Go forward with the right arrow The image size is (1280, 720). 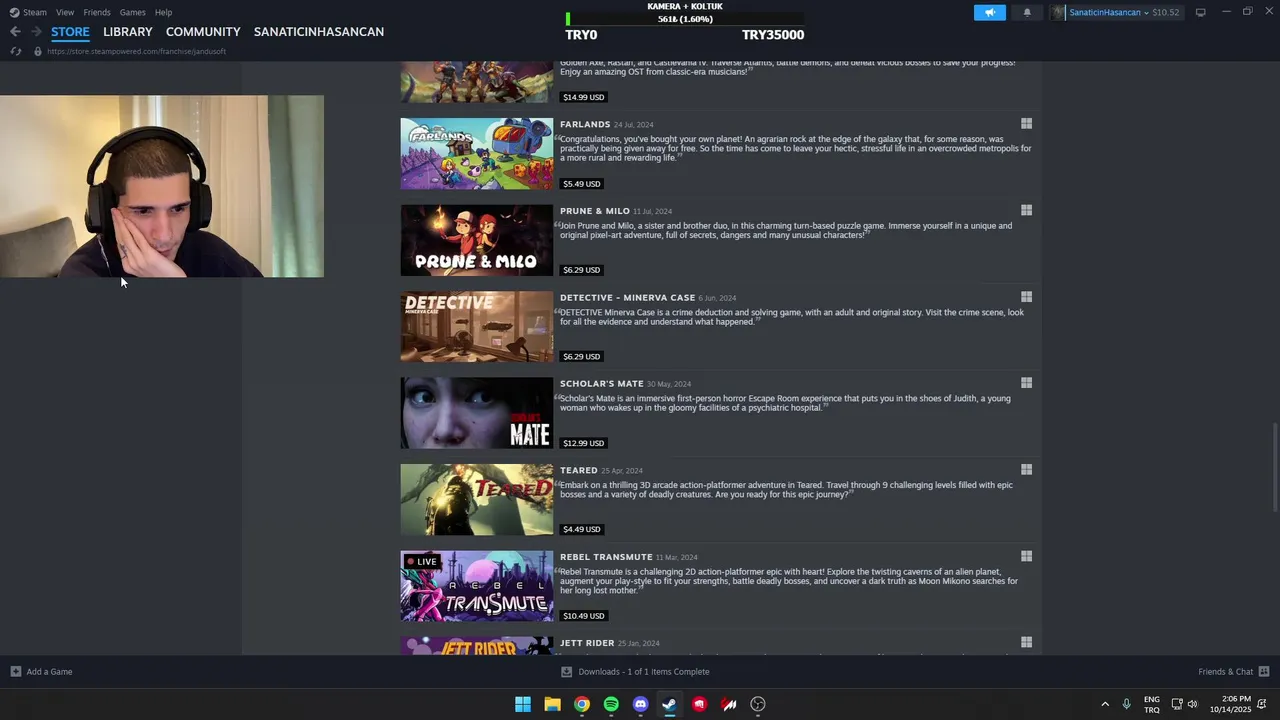36,32
